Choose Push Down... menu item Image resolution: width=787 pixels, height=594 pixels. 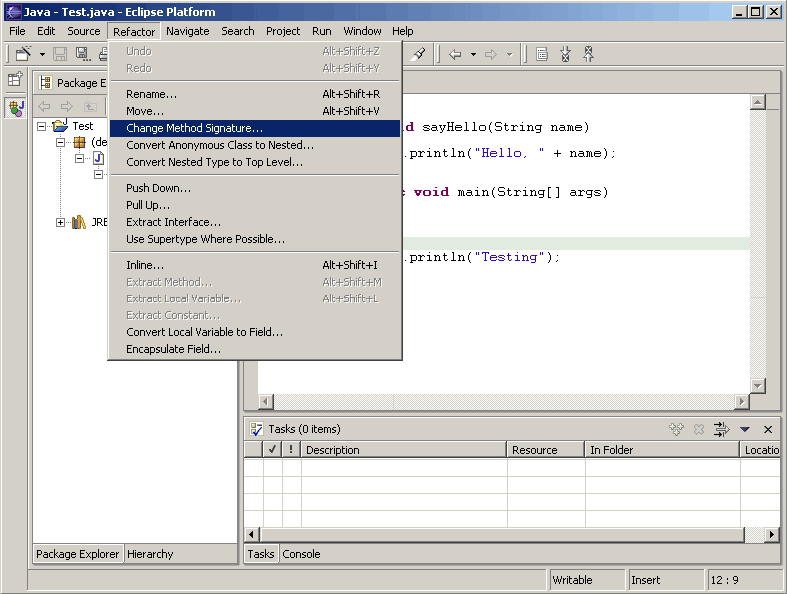click(255, 188)
